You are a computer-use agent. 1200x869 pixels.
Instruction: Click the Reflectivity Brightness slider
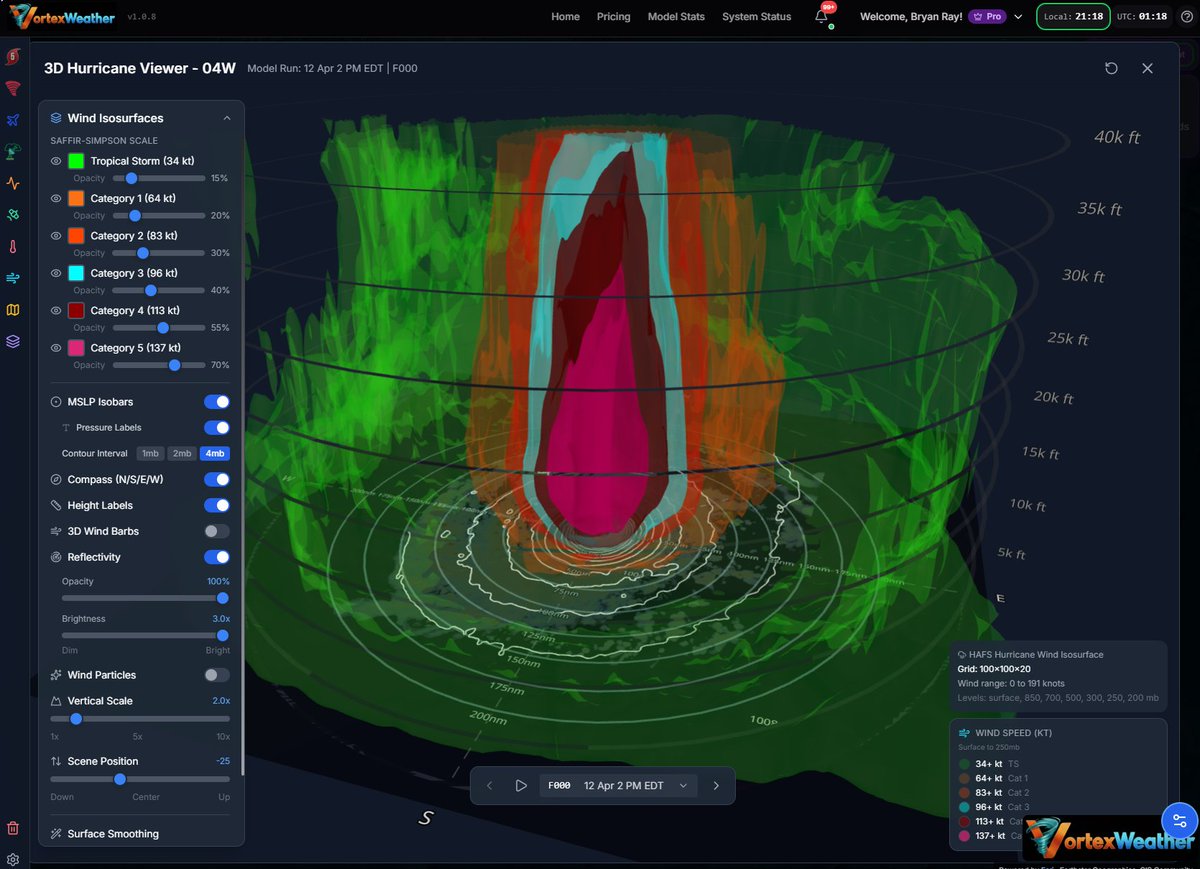(146, 635)
